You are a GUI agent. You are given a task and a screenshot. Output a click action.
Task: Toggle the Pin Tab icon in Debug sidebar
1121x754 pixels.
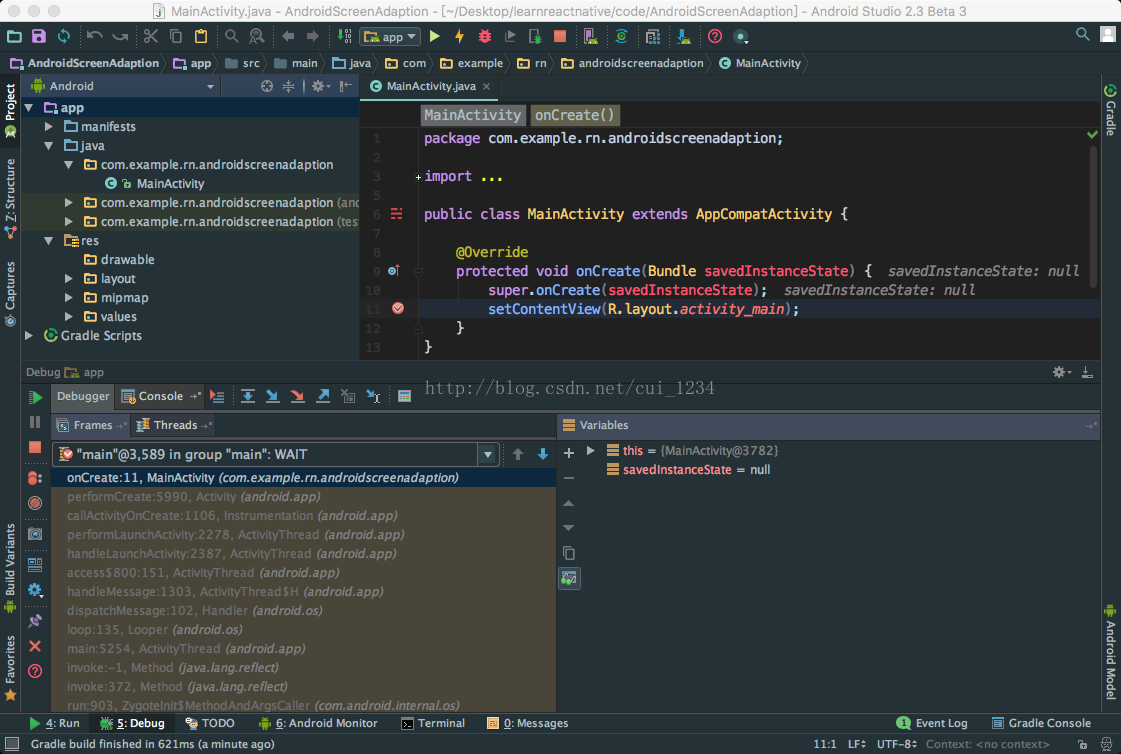[x=34, y=620]
